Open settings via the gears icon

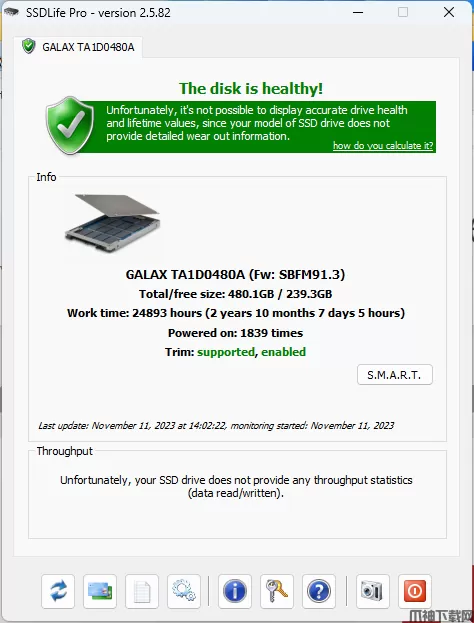184,591
